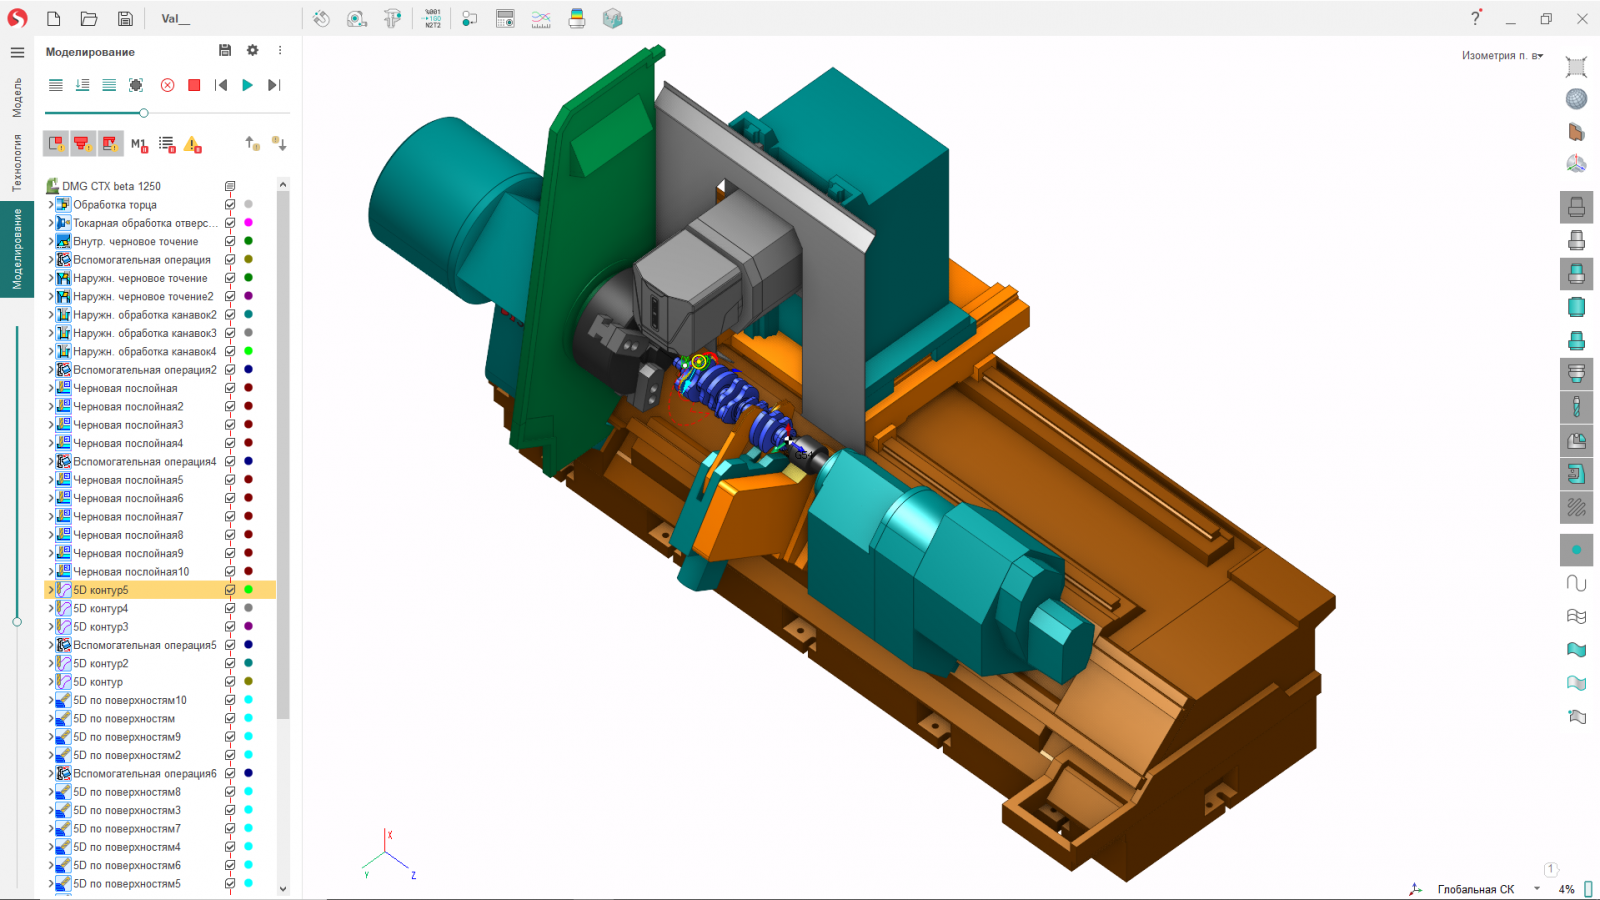Click the warning triangle filter icon
Screen dimensions: 1600x900
pos(192,144)
